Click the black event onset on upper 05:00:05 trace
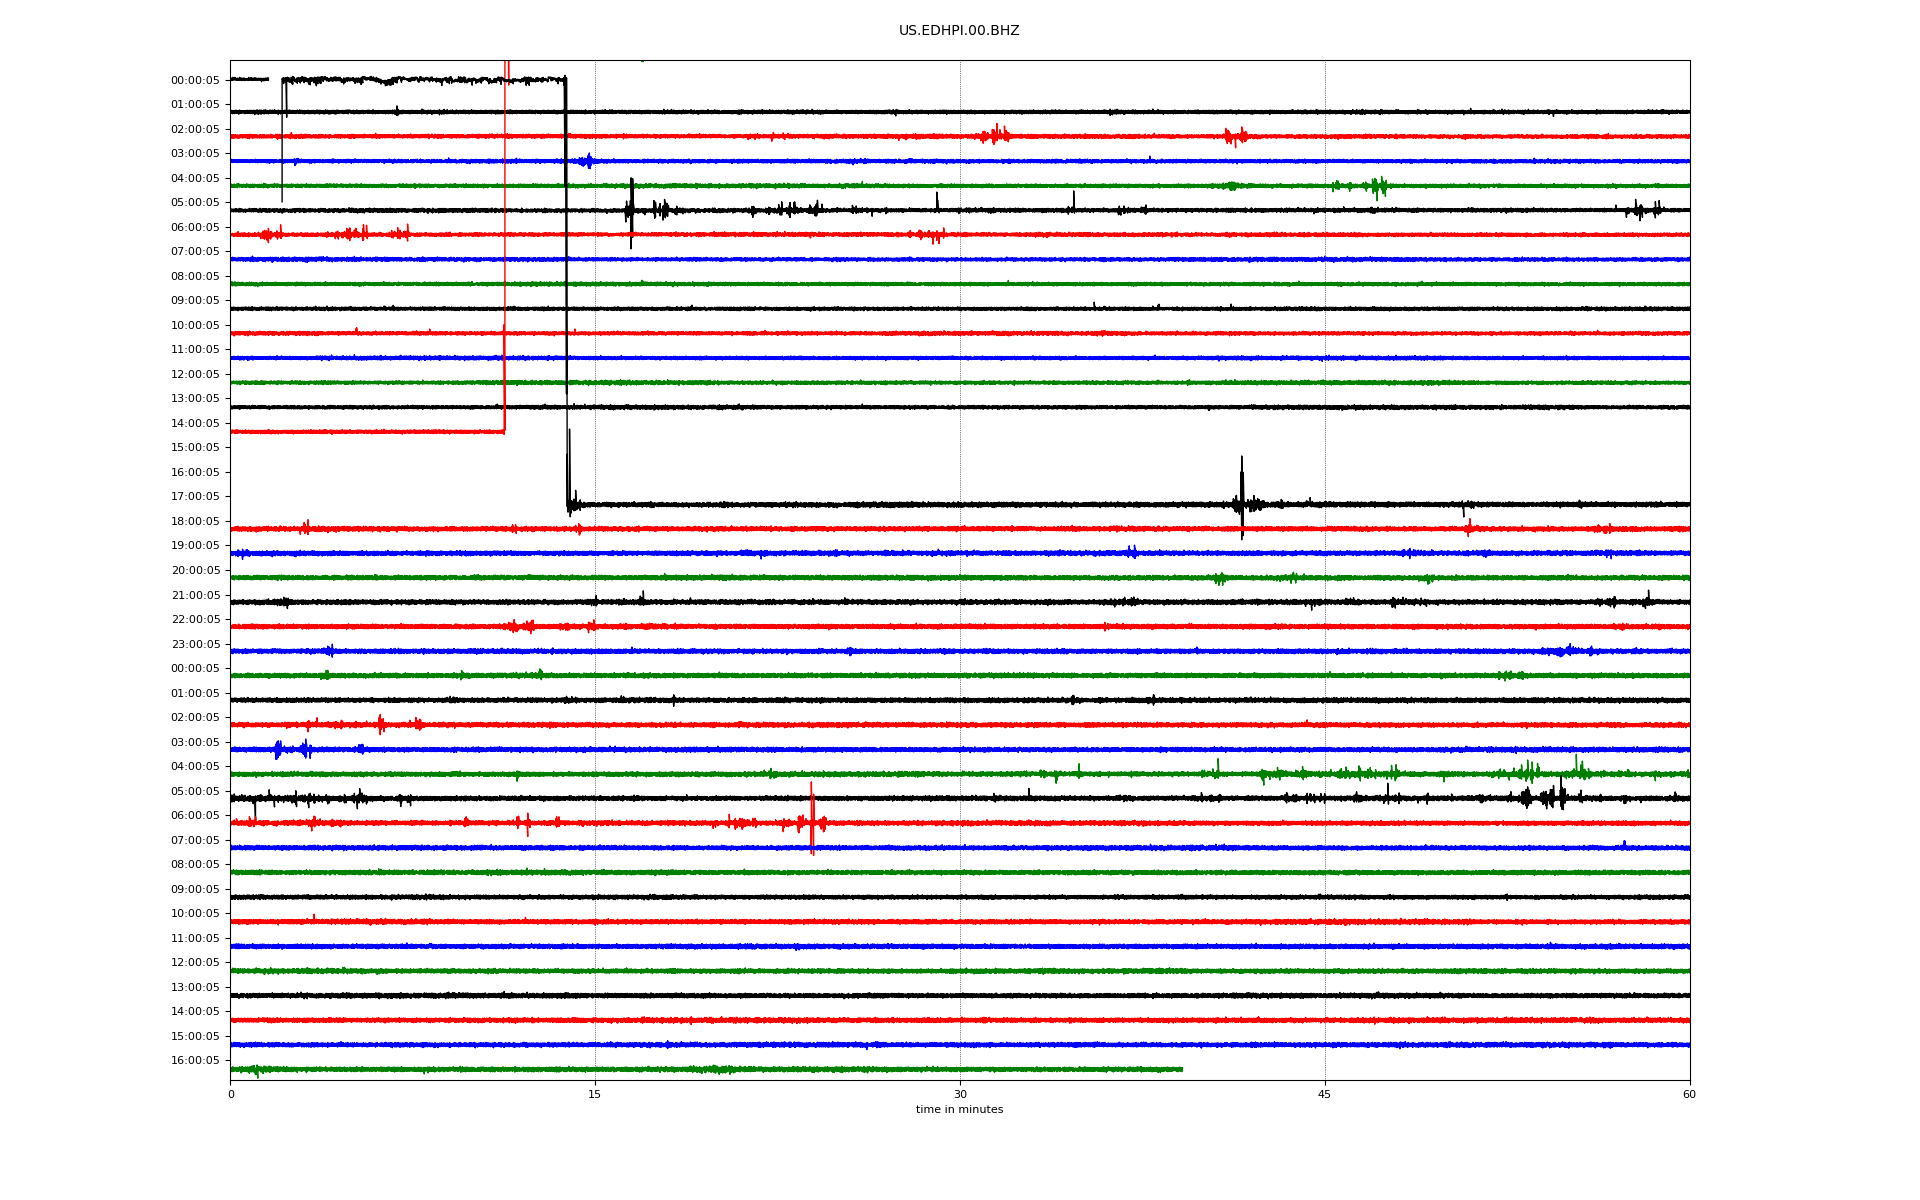The height and width of the screenshot is (1200, 1920). click(x=630, y=211)
